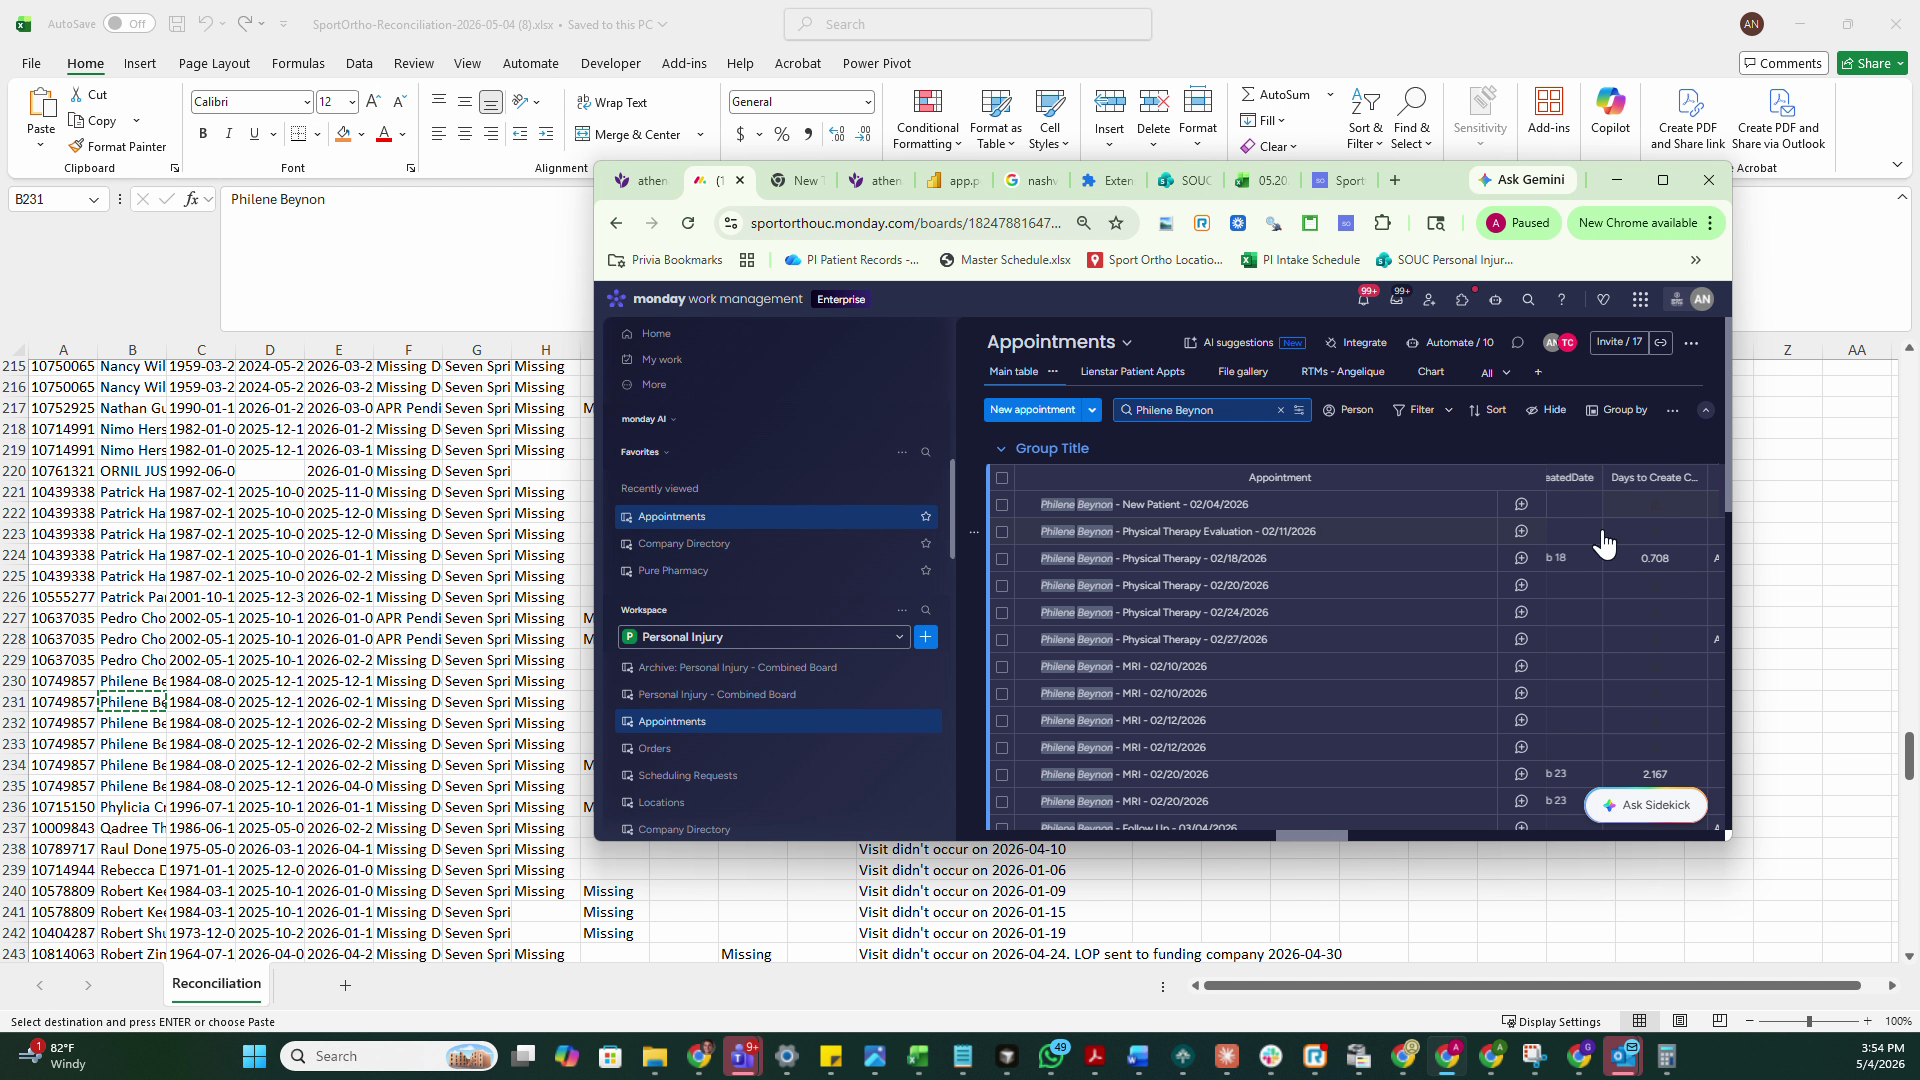Collapse the Group Title group

click(x=1001, y=449)
